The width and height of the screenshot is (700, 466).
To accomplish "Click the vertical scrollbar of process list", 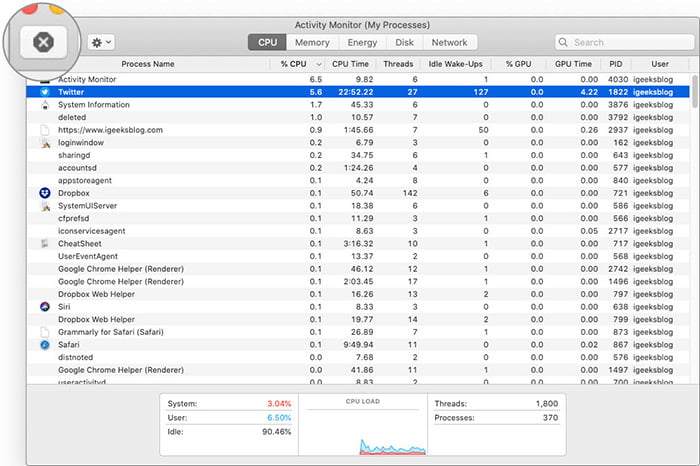I will coord(694,92).
